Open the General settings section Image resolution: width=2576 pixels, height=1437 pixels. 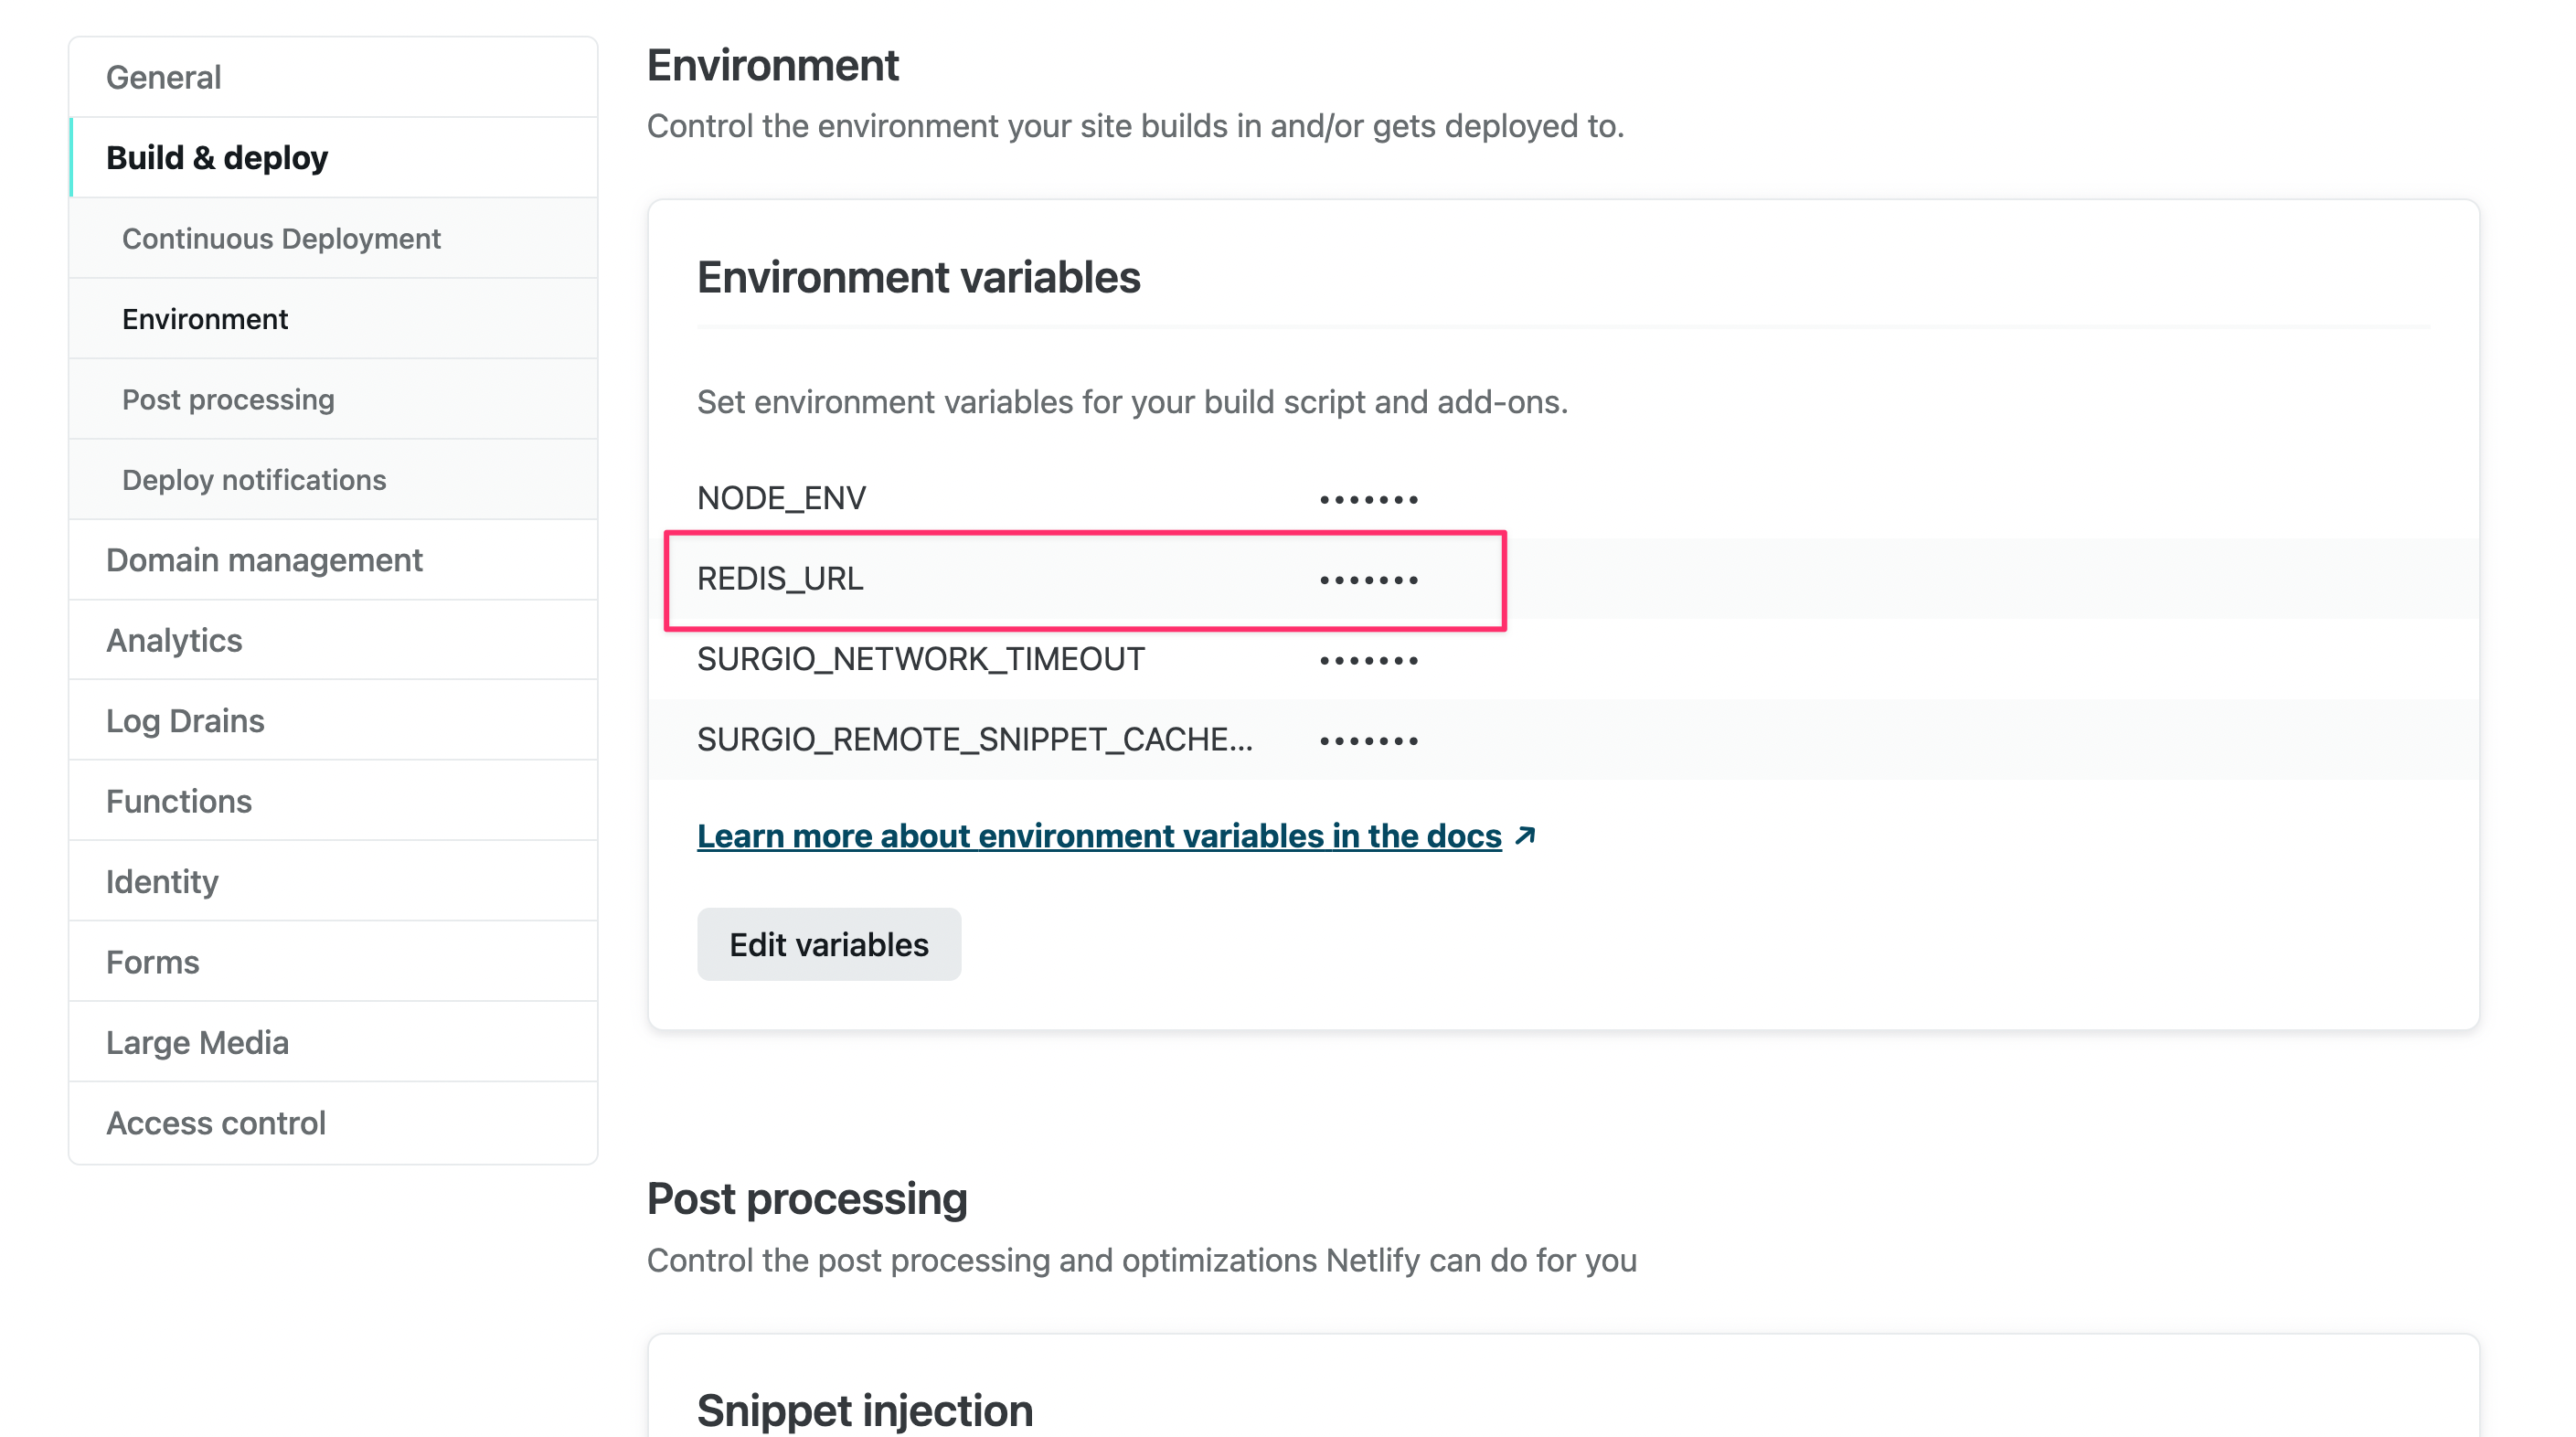pyautogui.click(x=163, y=77)
